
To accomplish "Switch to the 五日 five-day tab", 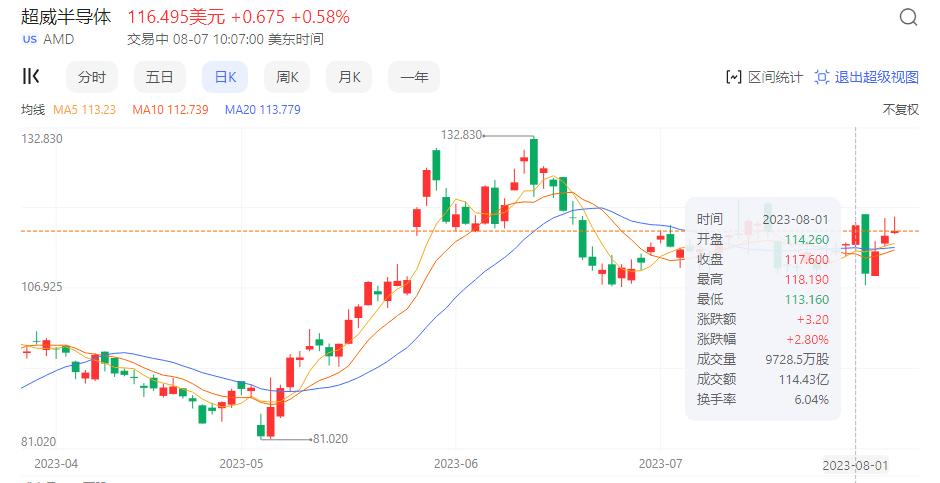I will point(159,77).
